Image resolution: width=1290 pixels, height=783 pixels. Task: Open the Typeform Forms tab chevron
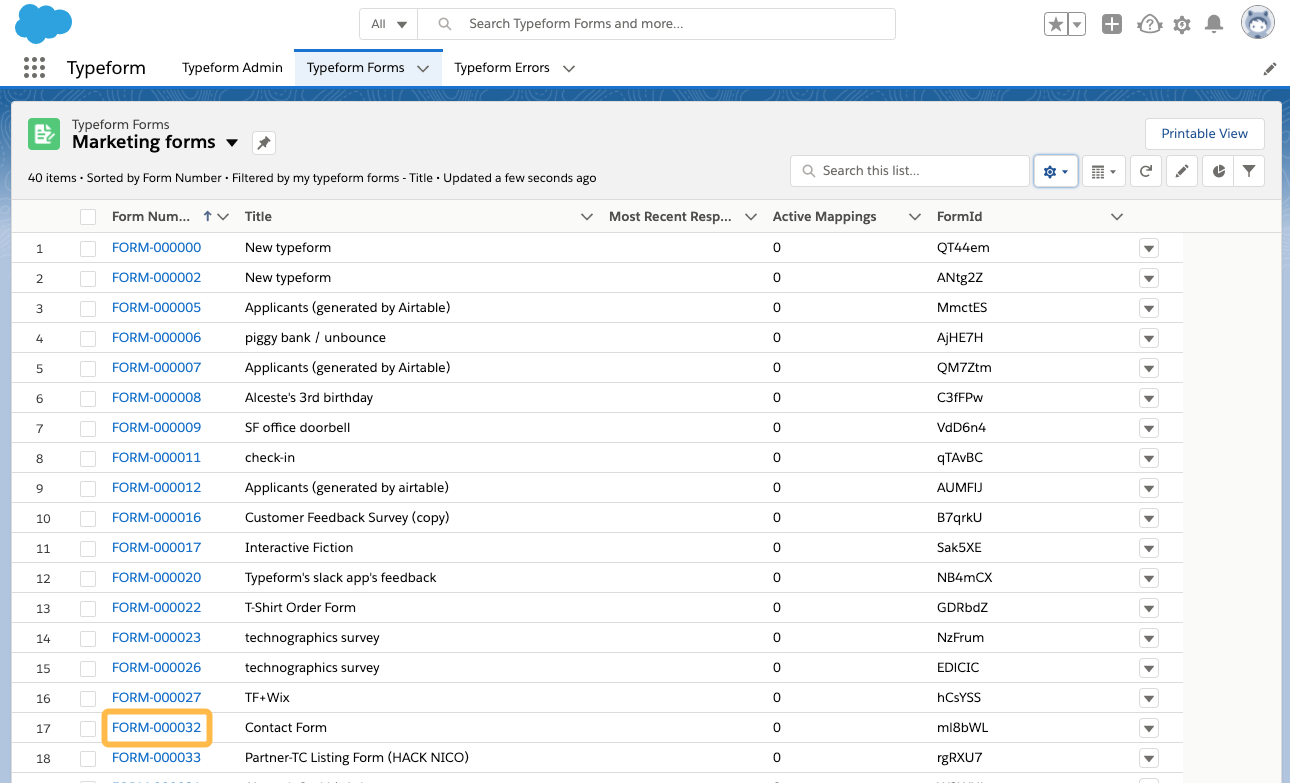[423, 69]
